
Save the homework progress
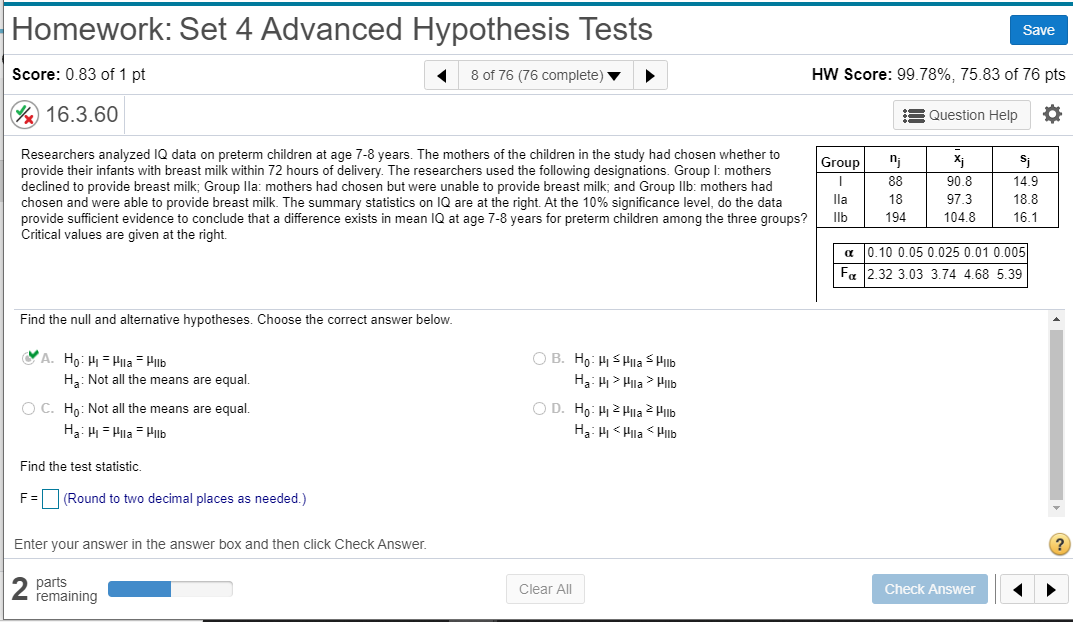pos(1038,30)
